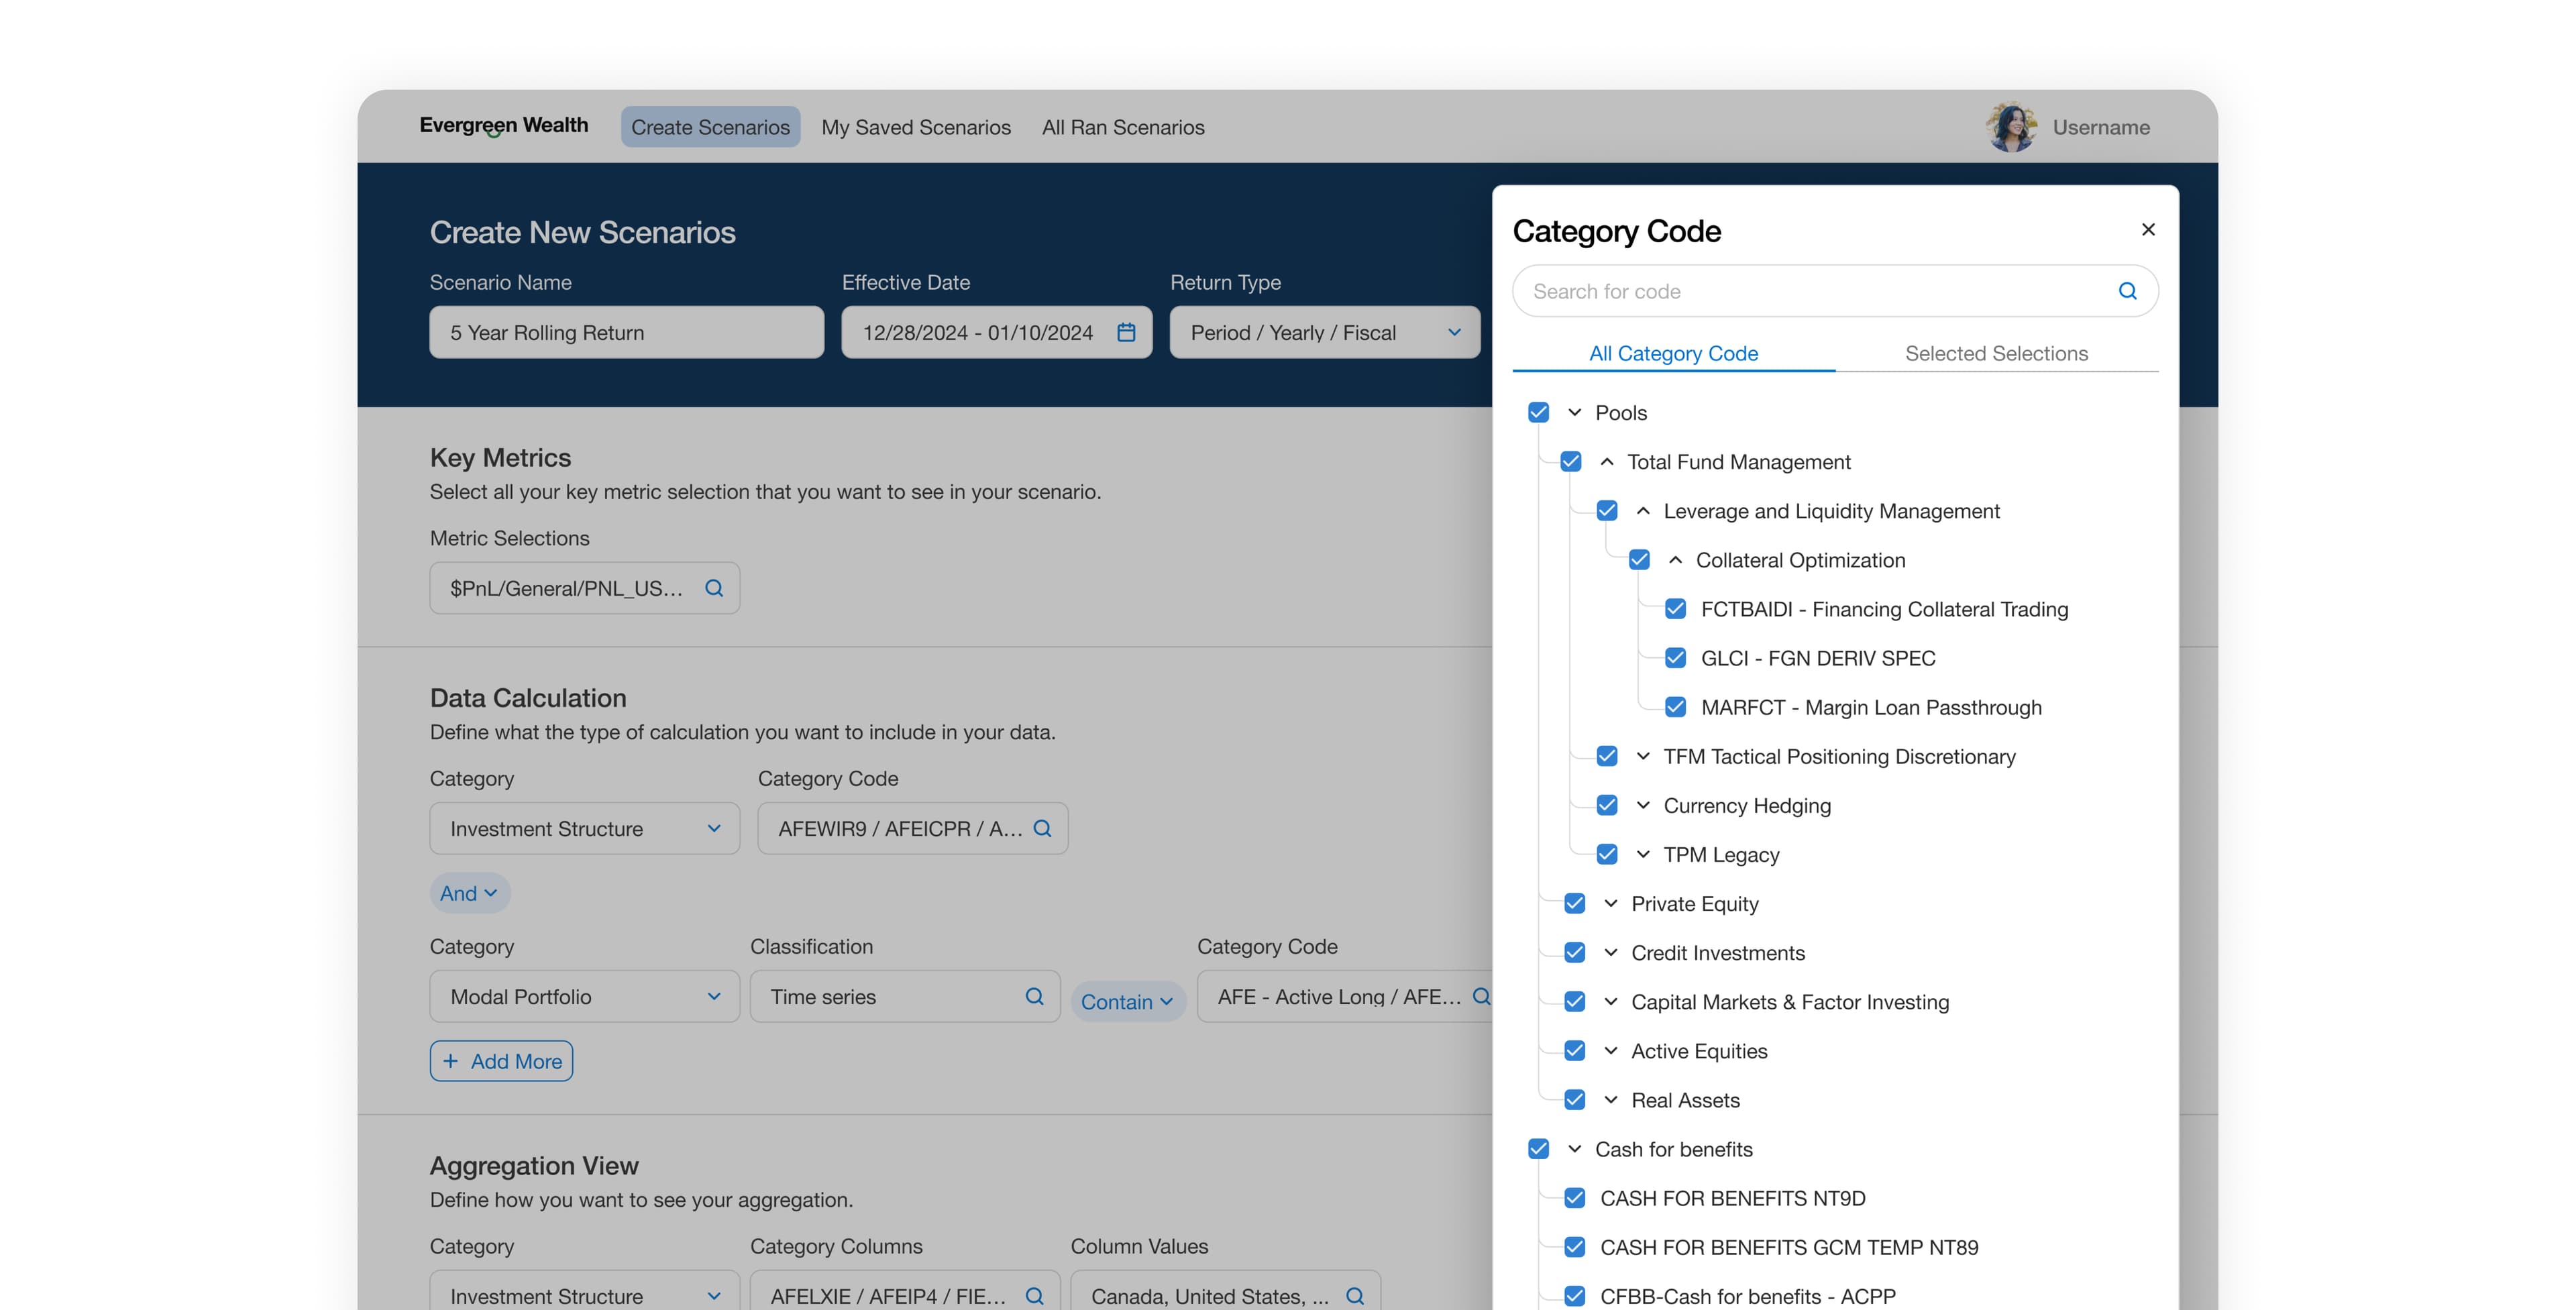Click the Effective Date range field
Screen dimensions: 2576x1310
997,332
